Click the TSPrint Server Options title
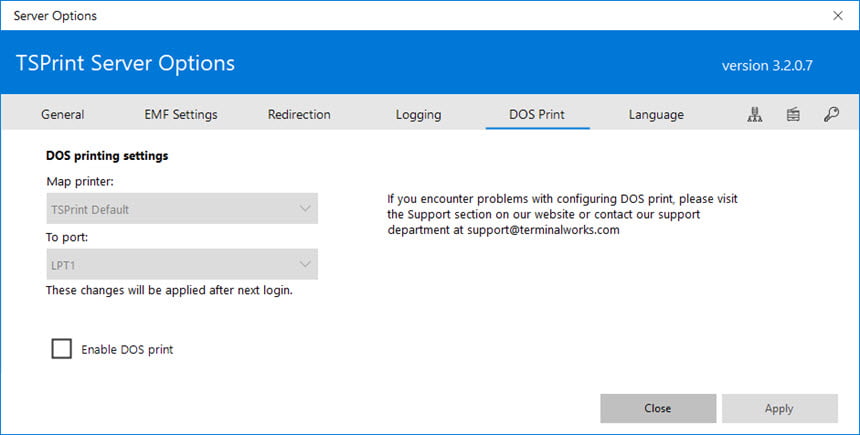This screenshot has width=860, height=435. pyautogui.click(x=125, y=63)
